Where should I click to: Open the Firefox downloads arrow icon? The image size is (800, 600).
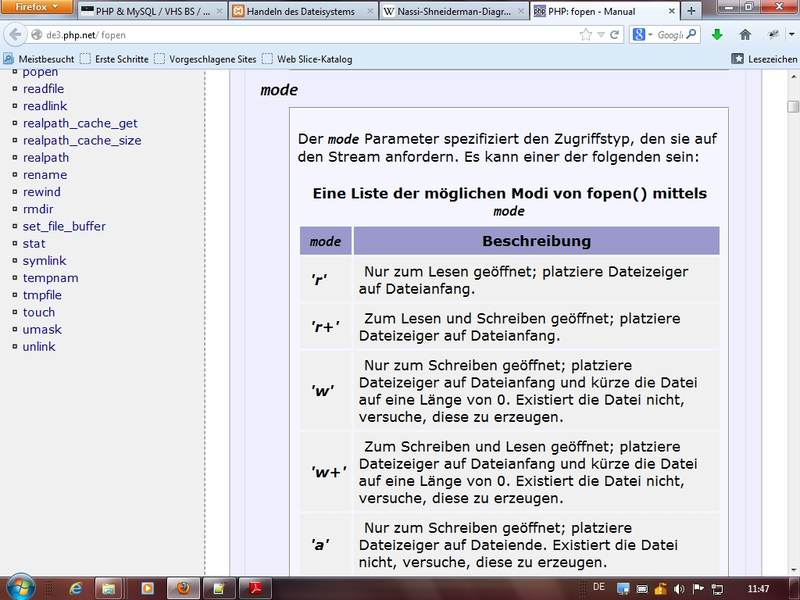[x=717, y=34]
